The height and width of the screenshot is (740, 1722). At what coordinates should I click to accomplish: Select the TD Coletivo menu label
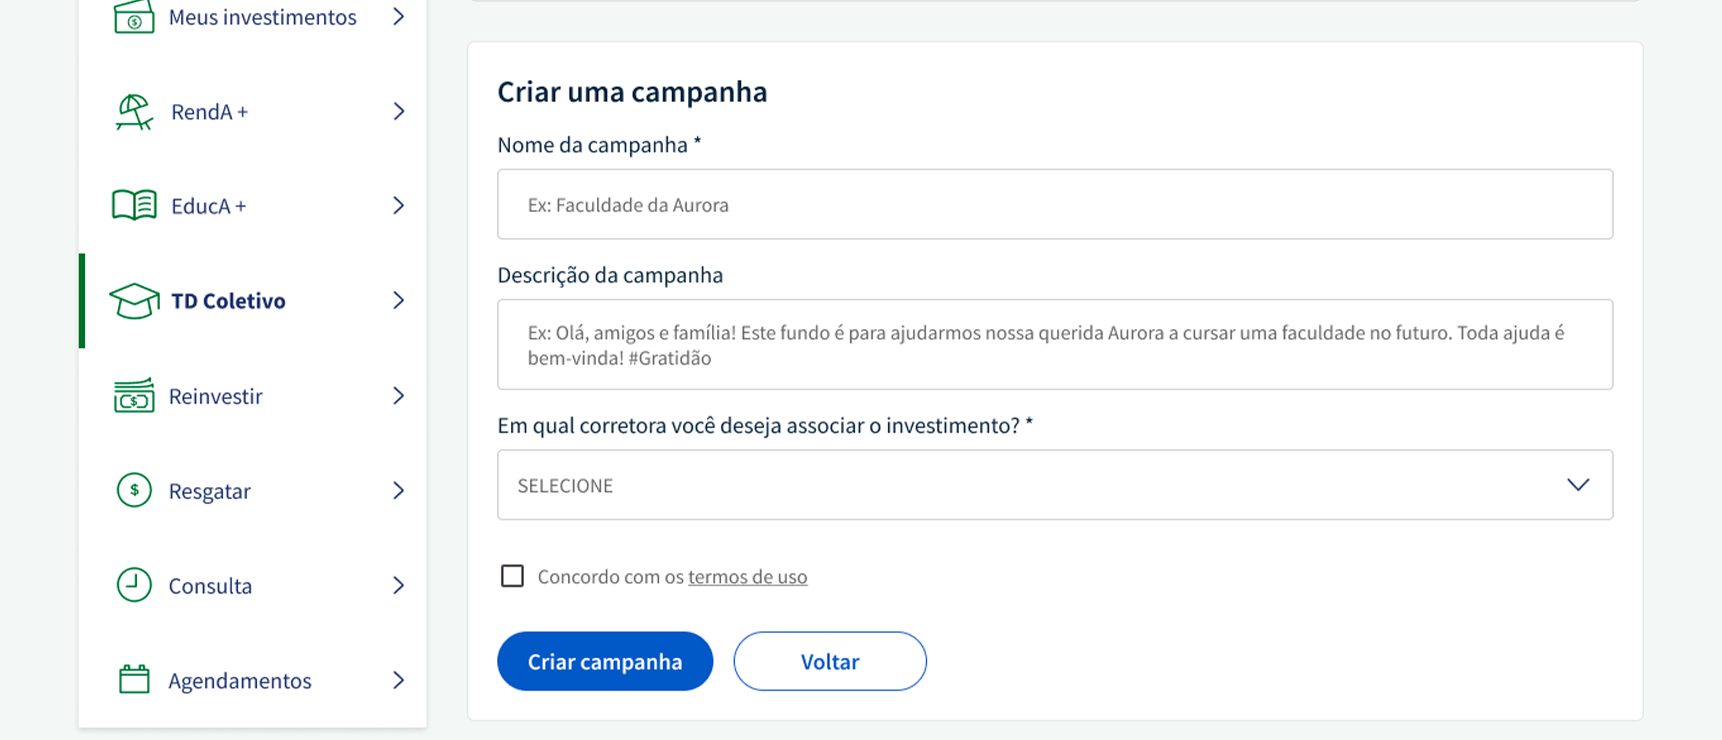[x=228, y=301]
